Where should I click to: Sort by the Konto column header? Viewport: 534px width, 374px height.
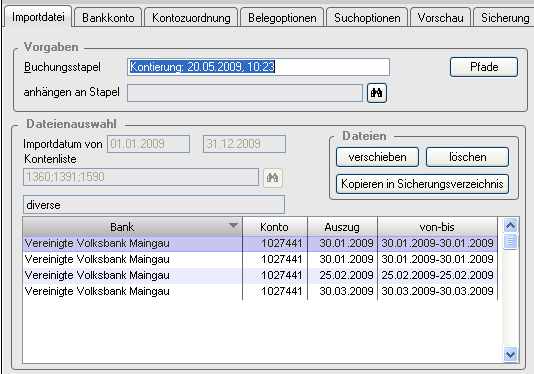coord(275,227)
